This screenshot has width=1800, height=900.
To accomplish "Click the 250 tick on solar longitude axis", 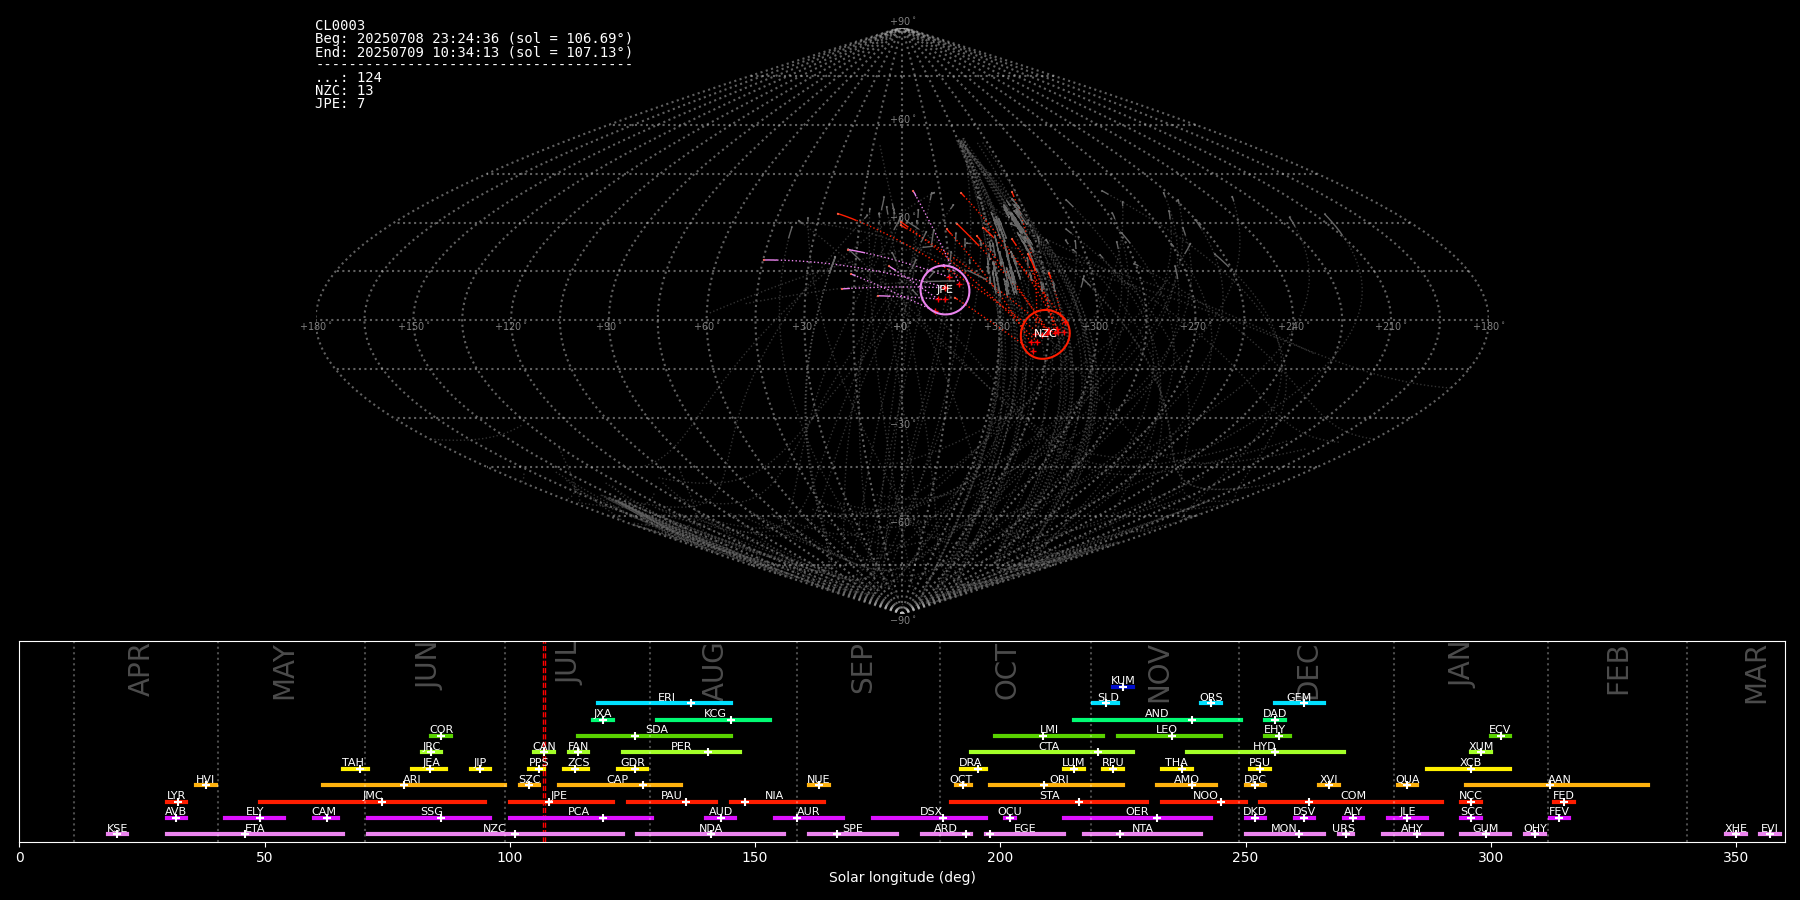I will [x=1245, y=858].
